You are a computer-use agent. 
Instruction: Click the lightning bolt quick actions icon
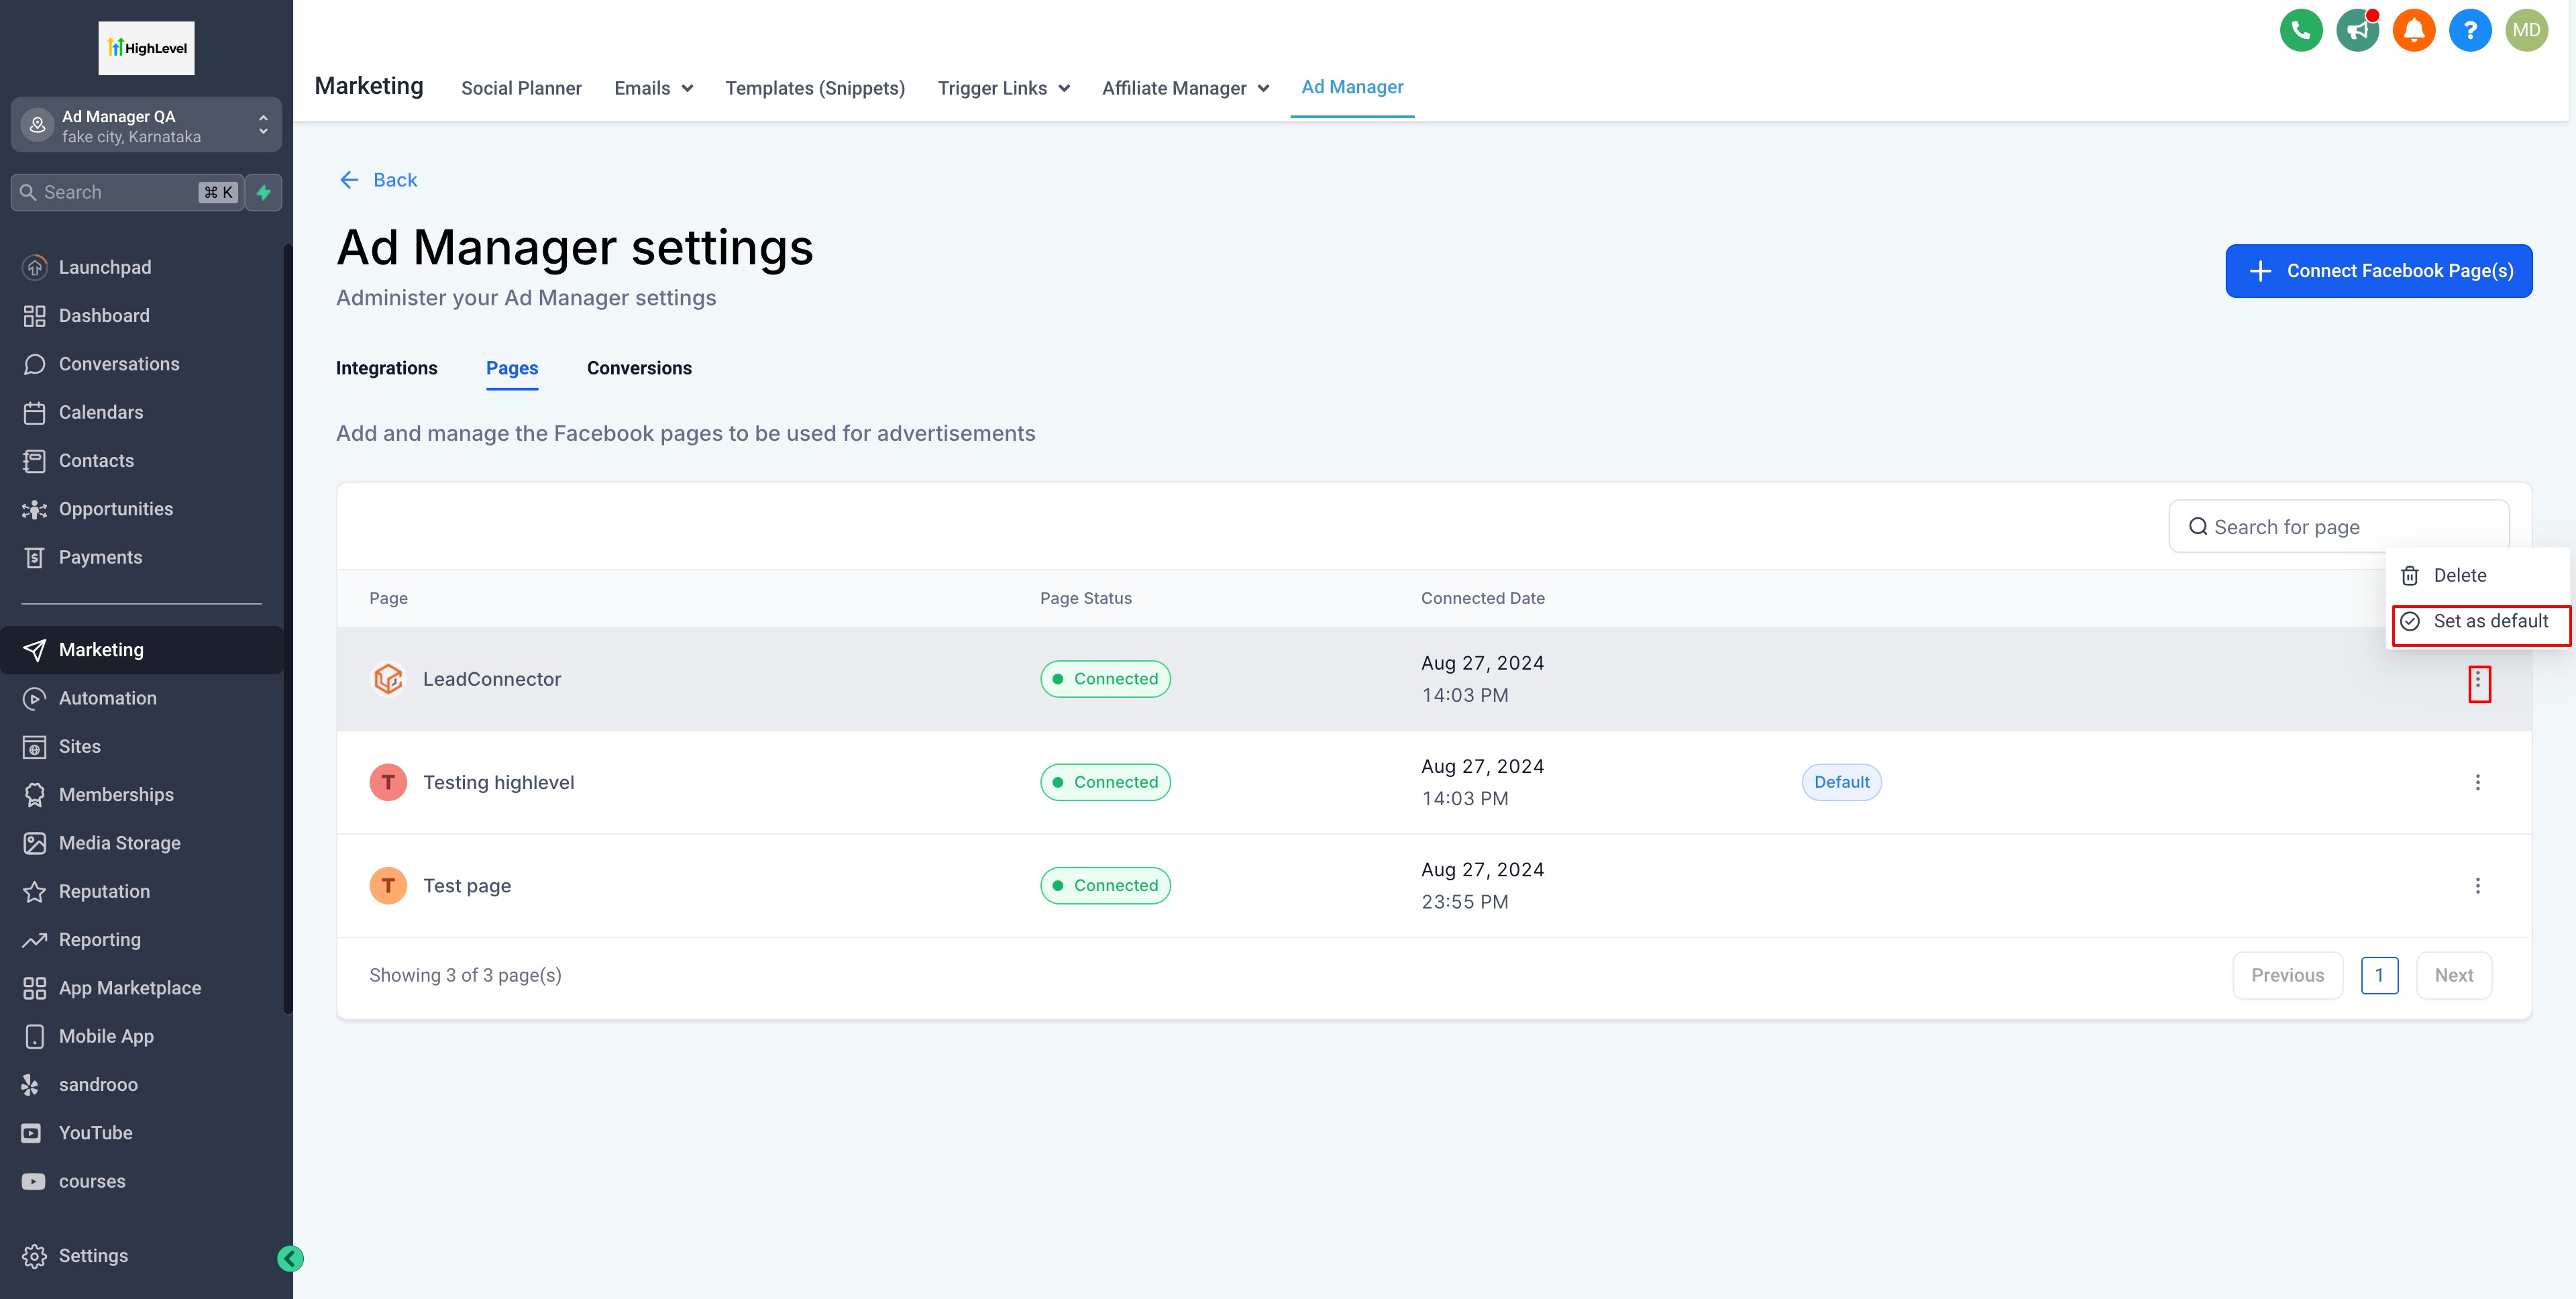[264, 192]
